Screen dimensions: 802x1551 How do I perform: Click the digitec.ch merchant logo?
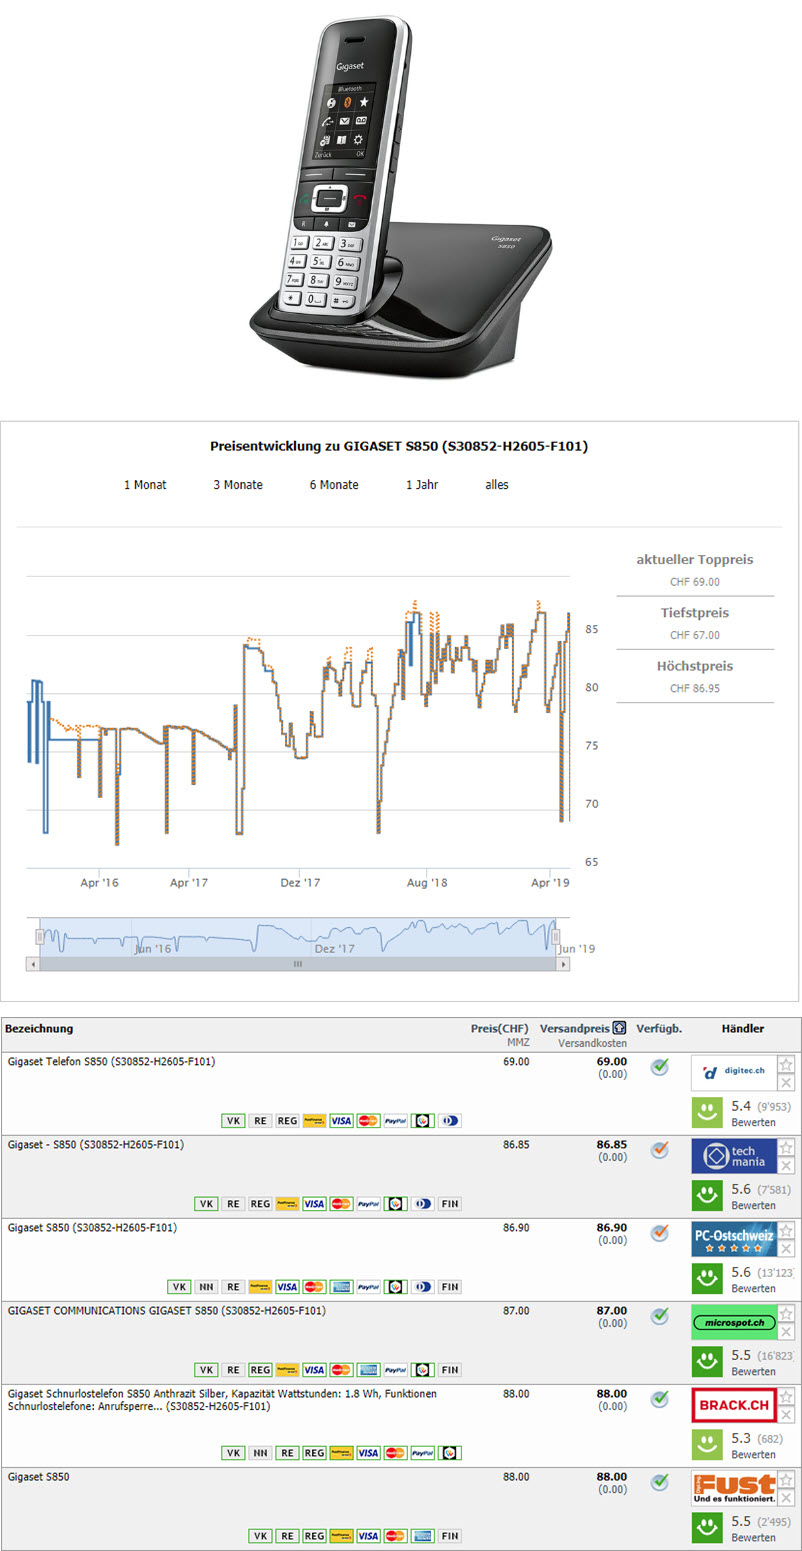click(733, 1073)
